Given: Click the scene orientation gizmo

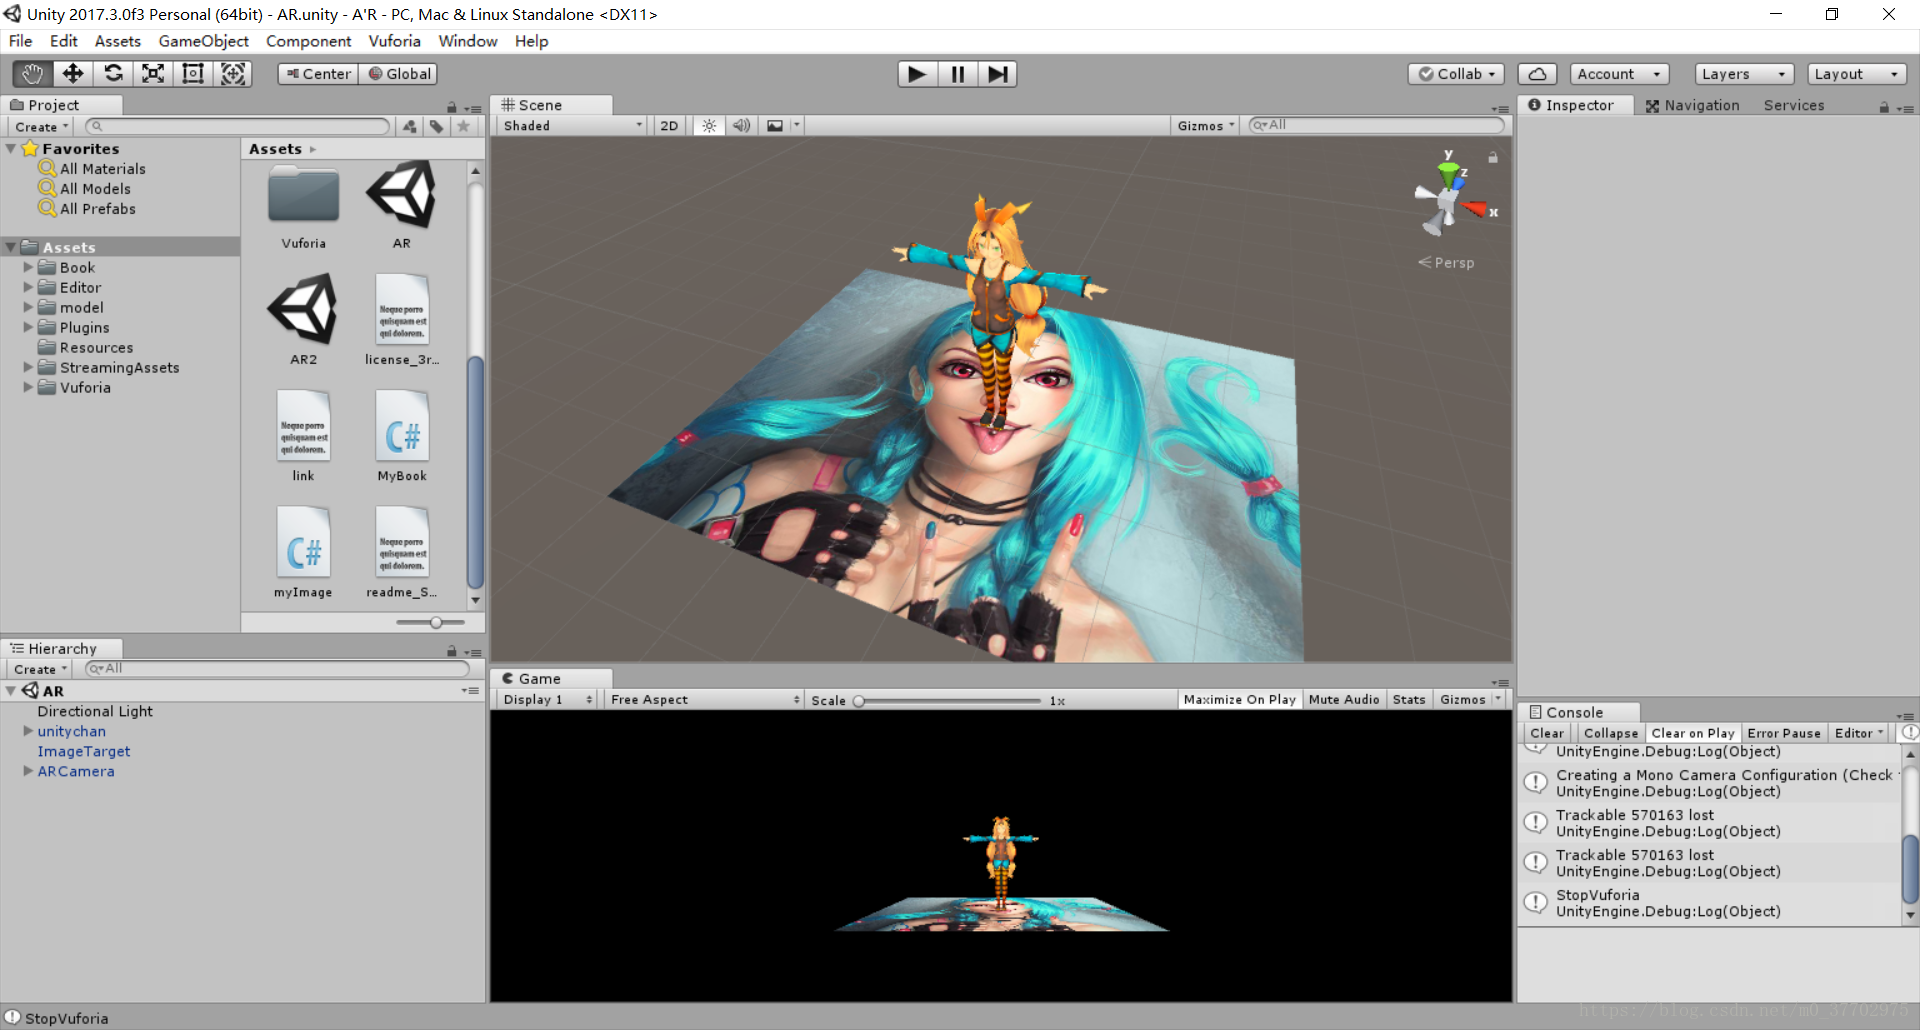Looking at the screenshot, I should click(x=1447, y=198).
